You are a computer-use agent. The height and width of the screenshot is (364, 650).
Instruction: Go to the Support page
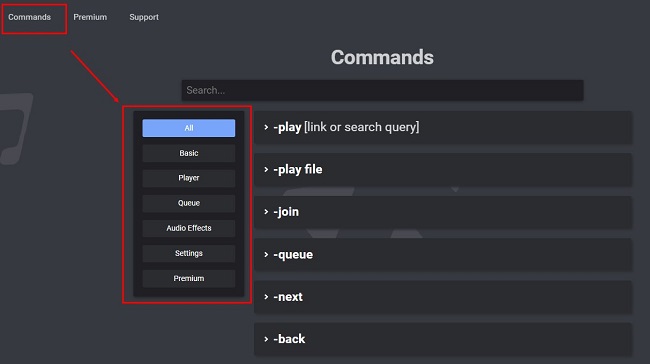tap(144, 17)
